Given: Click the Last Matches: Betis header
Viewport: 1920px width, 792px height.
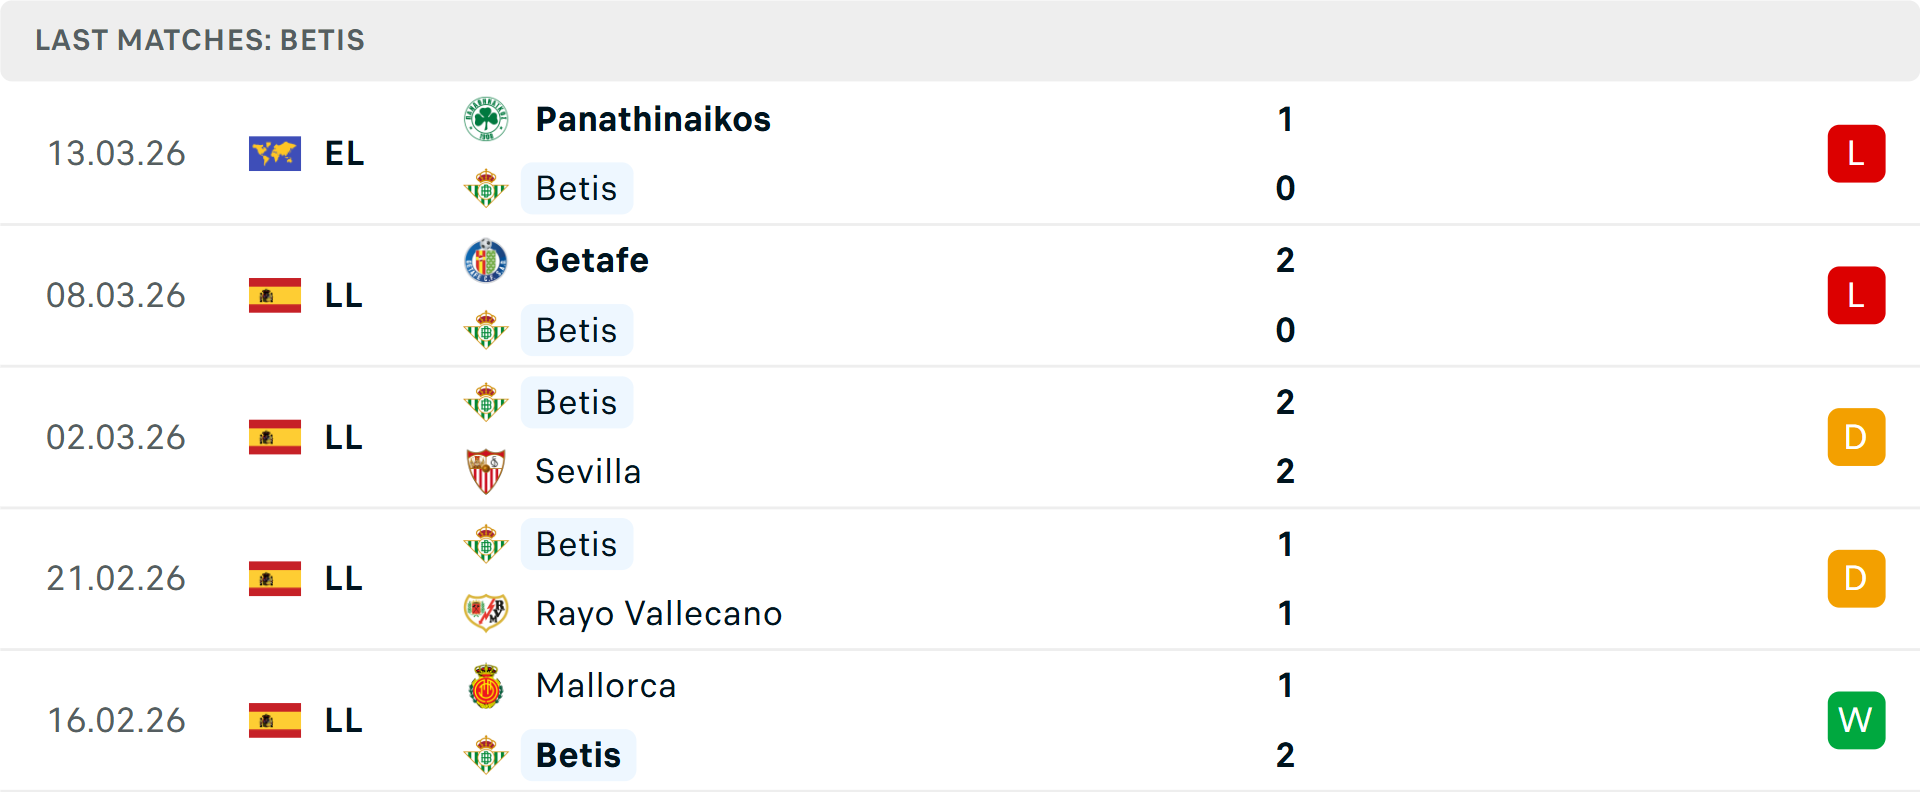Looking at the screenshot, I should click(x=200, y=40).
